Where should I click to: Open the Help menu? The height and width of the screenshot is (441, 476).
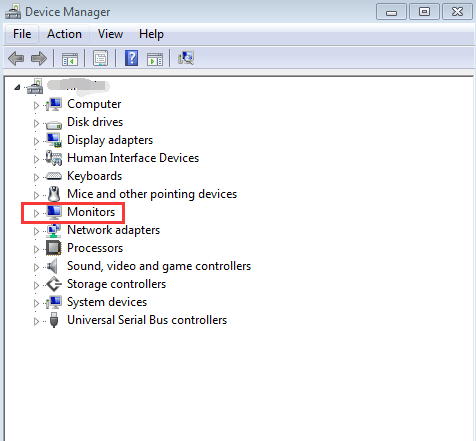click(151, 34)
